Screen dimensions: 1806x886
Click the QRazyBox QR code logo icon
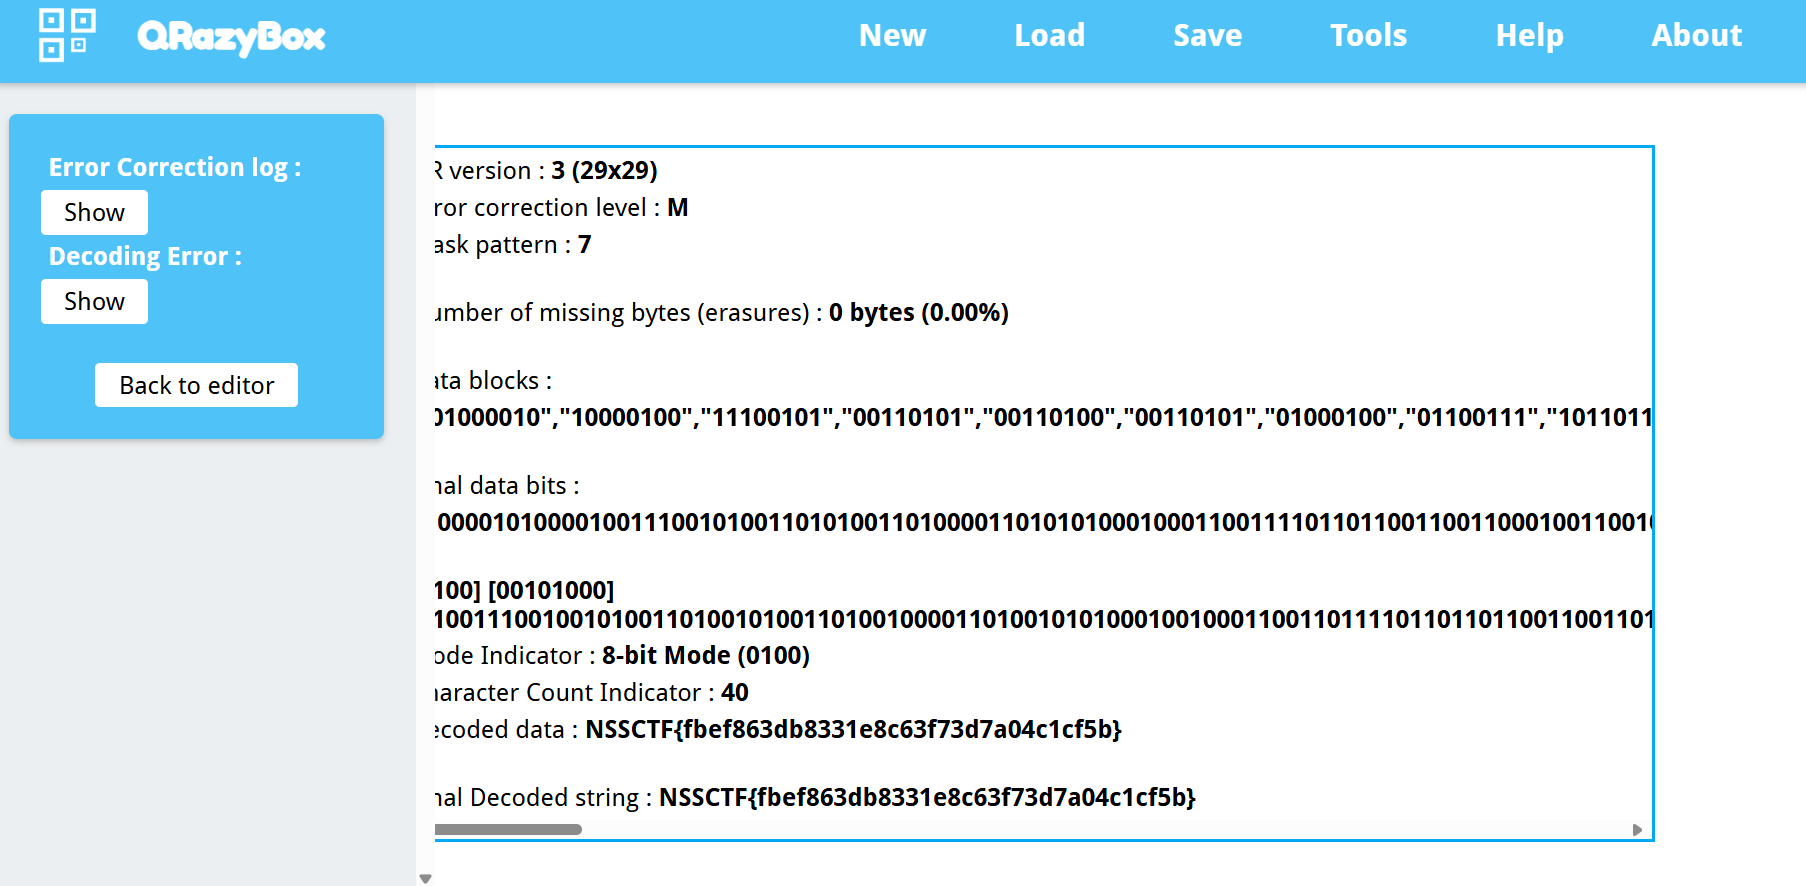pyautogui.click(x=67, y=35)
